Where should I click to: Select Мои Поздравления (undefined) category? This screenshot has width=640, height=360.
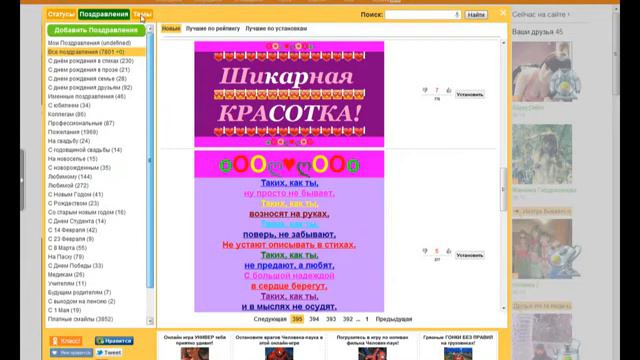[x=89, y=43]
